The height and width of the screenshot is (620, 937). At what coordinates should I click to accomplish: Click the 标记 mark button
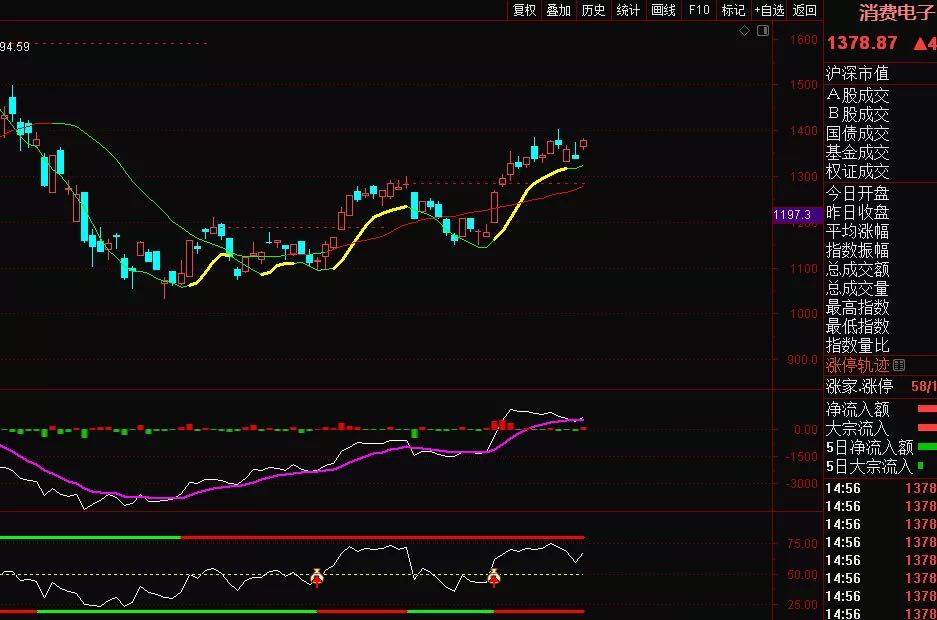pyautogui.click(x=733, y=10)
